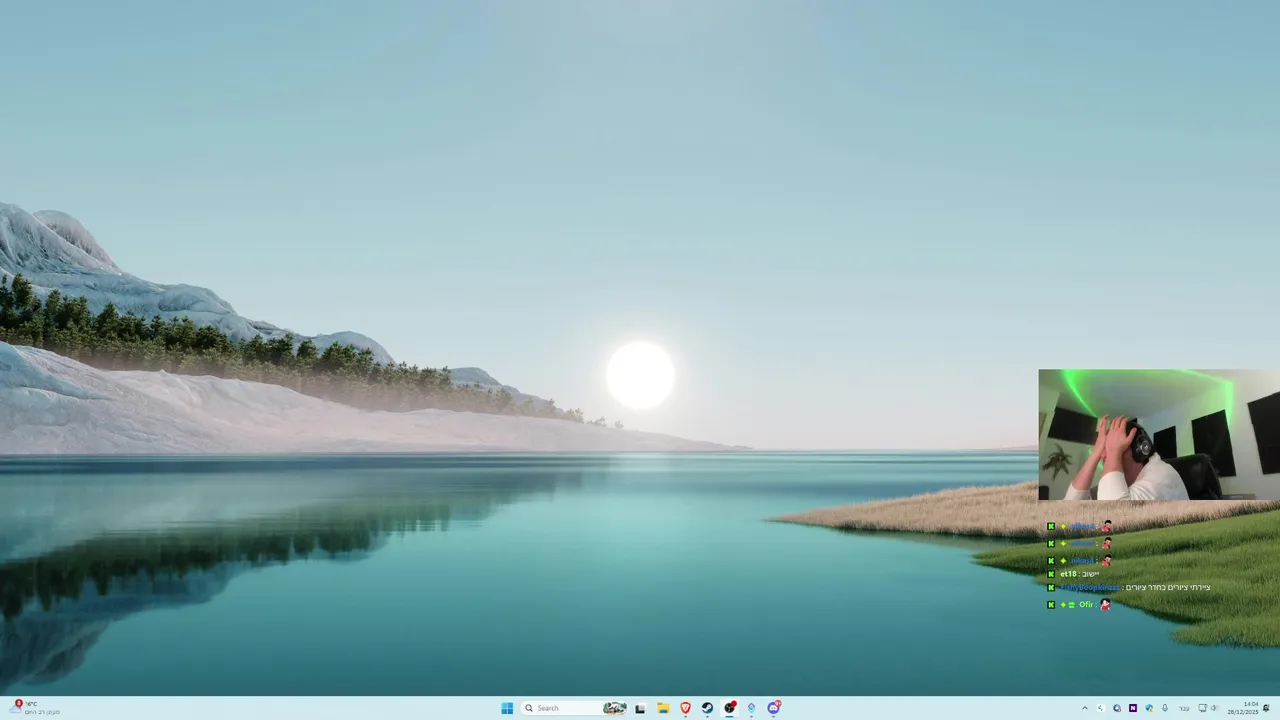Open OBS Studio from the taskbar
Image resolution: width=1280 pixels, height=720 pixels.
[730, 708]
